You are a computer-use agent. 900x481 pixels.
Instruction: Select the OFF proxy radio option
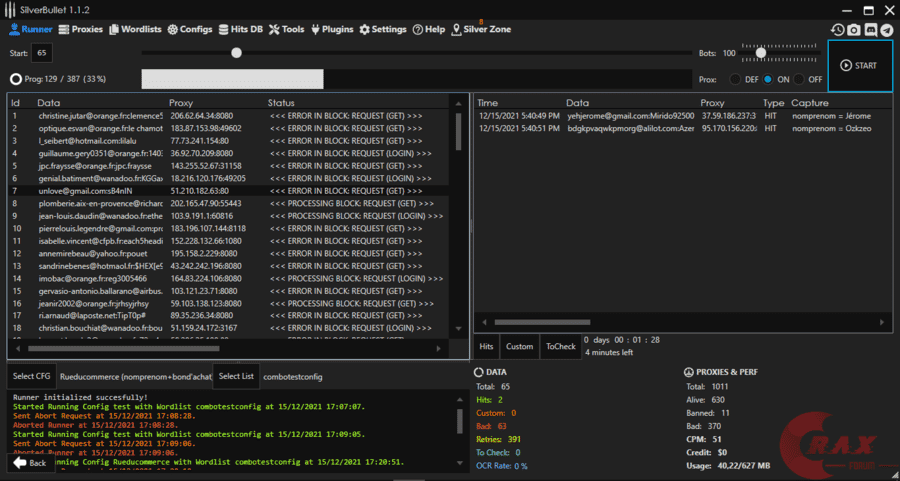coord(800,79)
